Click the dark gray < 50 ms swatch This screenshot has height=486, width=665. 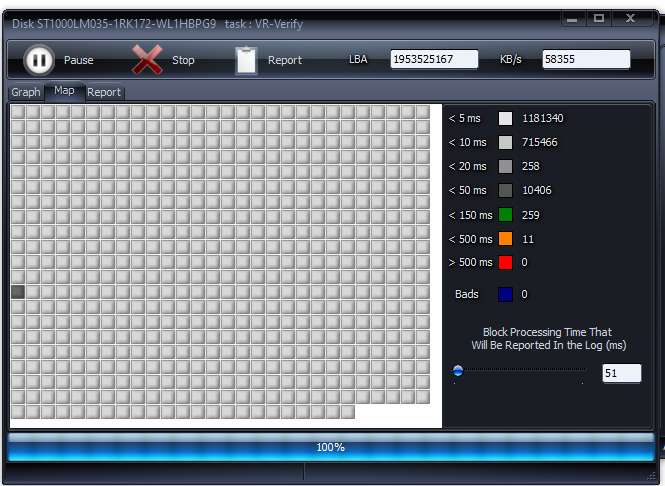[x=505, y=191]
